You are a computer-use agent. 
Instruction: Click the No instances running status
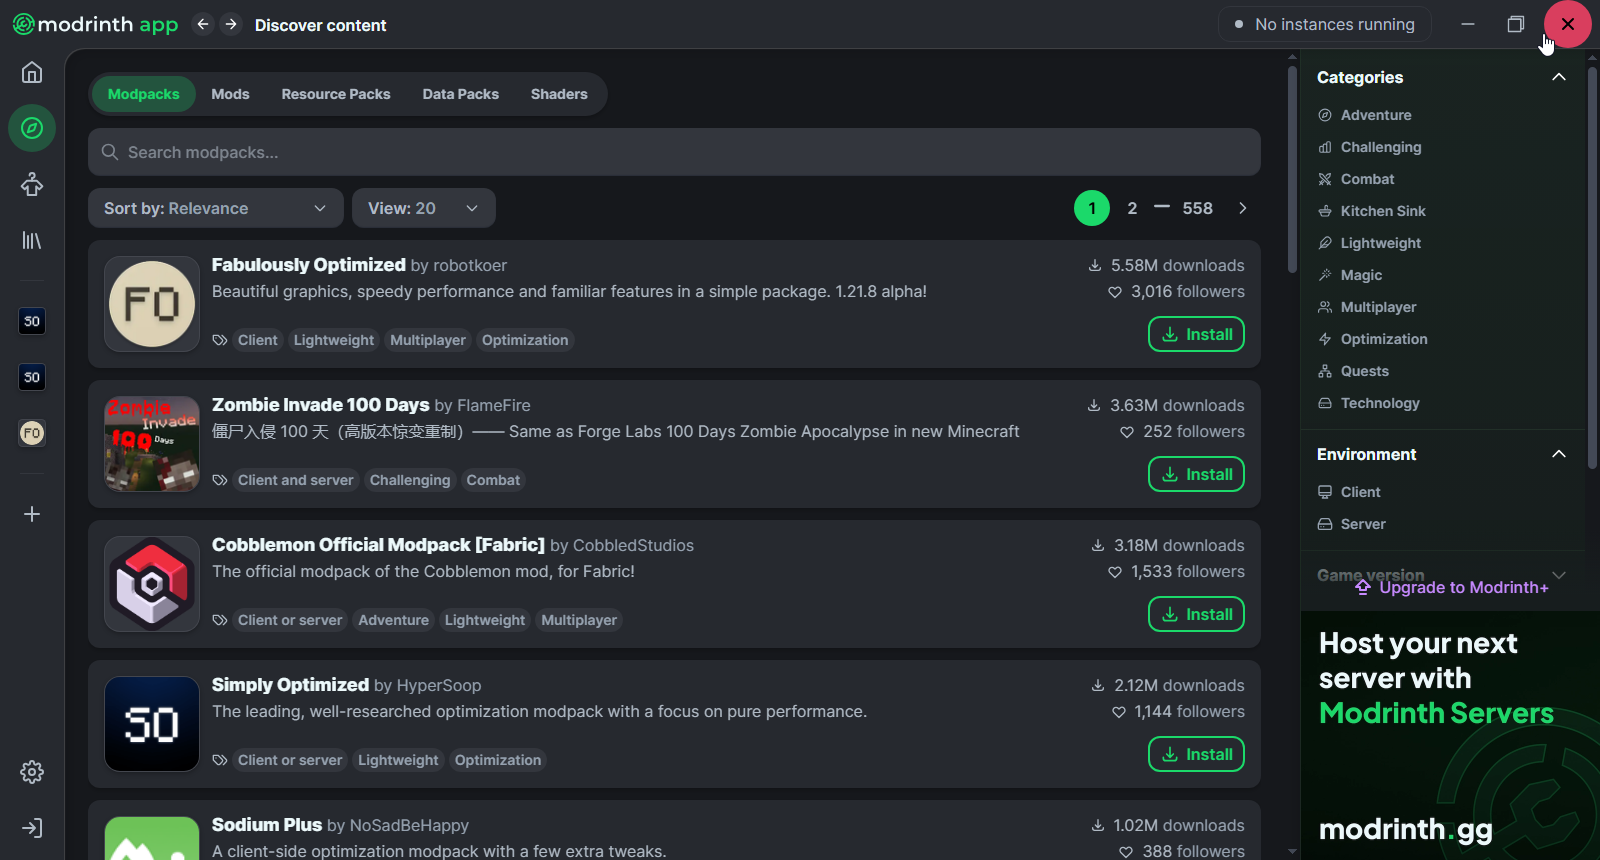[x=1325, y=24]
